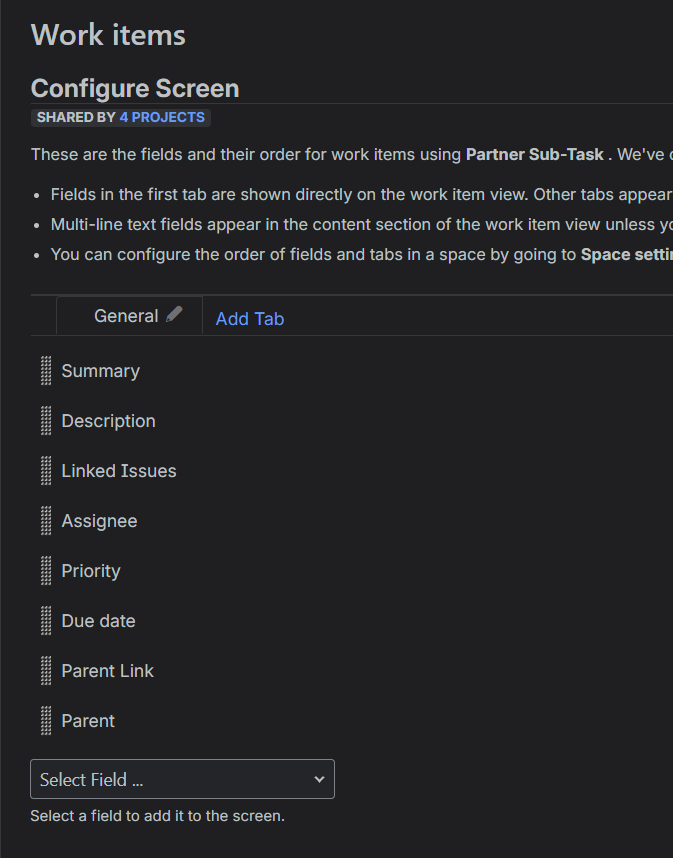Click the drag handle next to Parent
This screenshot has height=858, width=673.
tap(45, 720)
